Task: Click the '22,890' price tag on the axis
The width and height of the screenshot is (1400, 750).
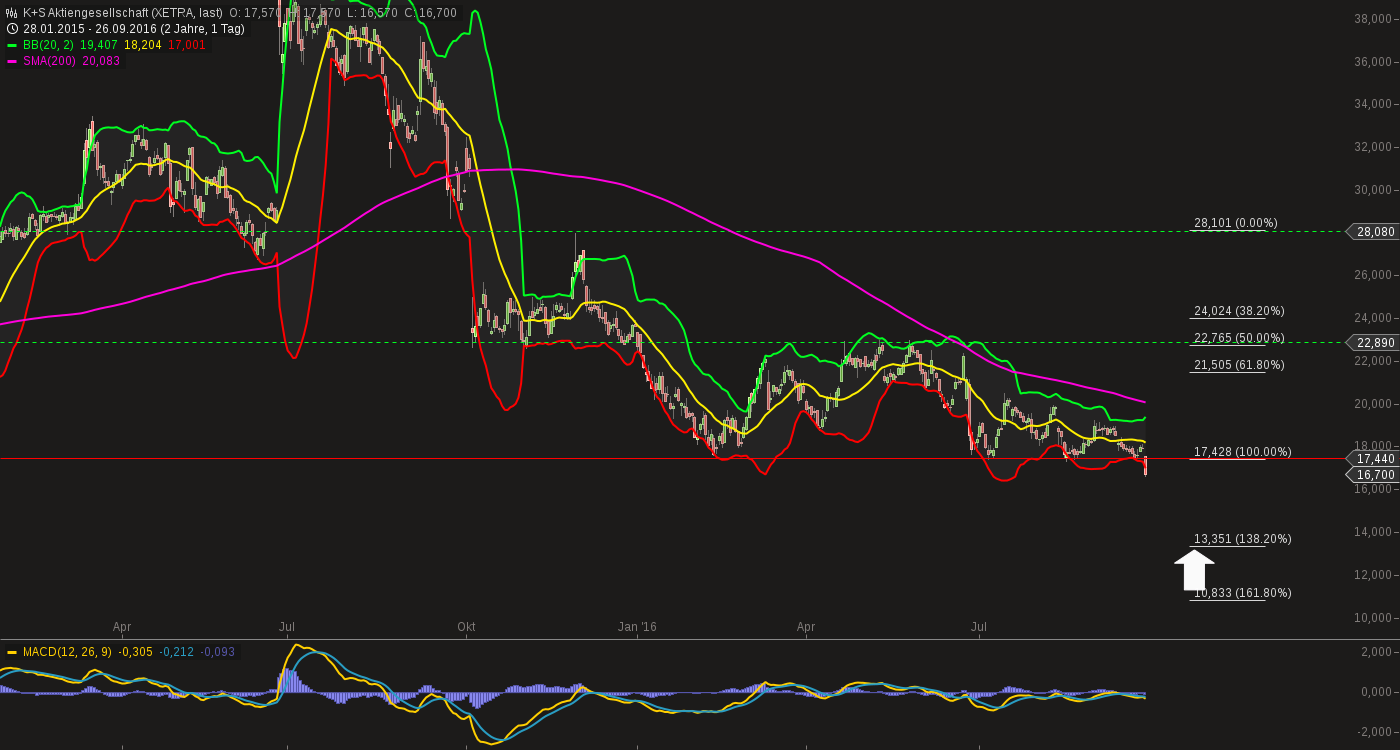Action: pos(1373,343)
